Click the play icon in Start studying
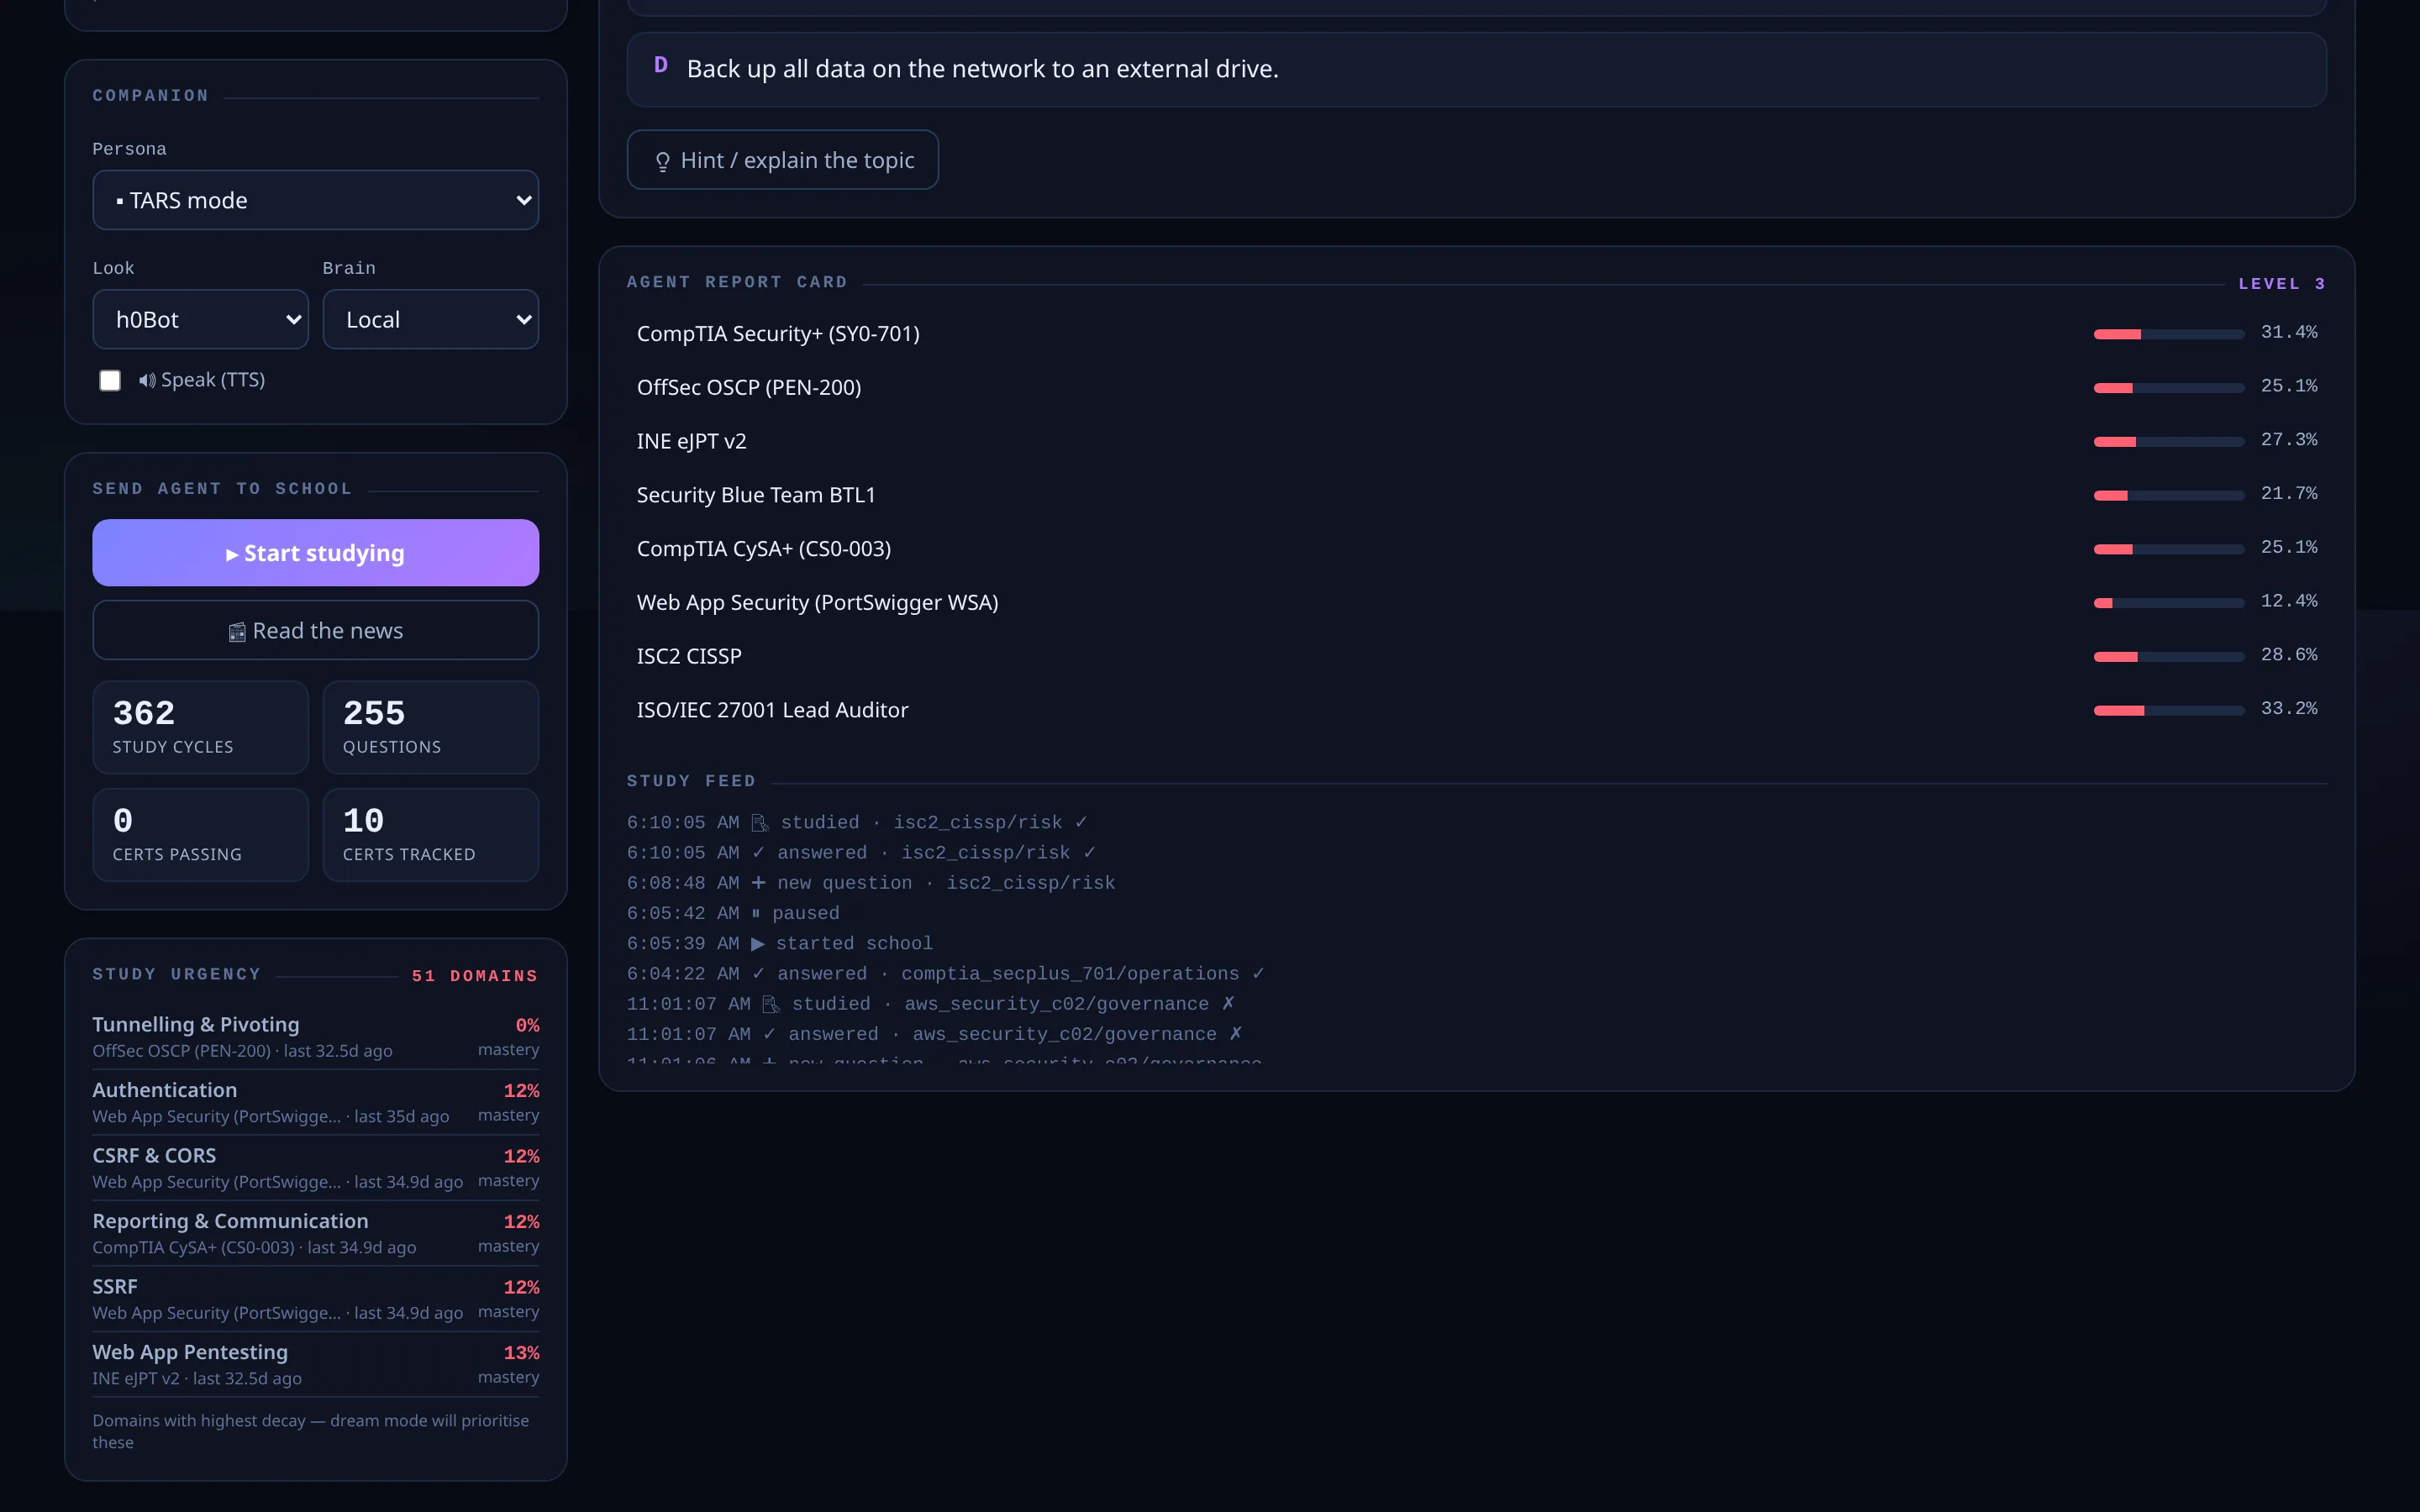 coord(232,554)
